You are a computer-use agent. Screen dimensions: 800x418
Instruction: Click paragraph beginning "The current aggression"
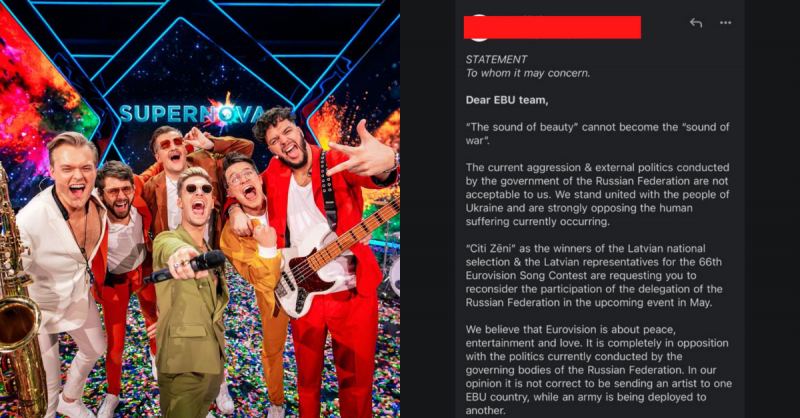tap(597, 194)
